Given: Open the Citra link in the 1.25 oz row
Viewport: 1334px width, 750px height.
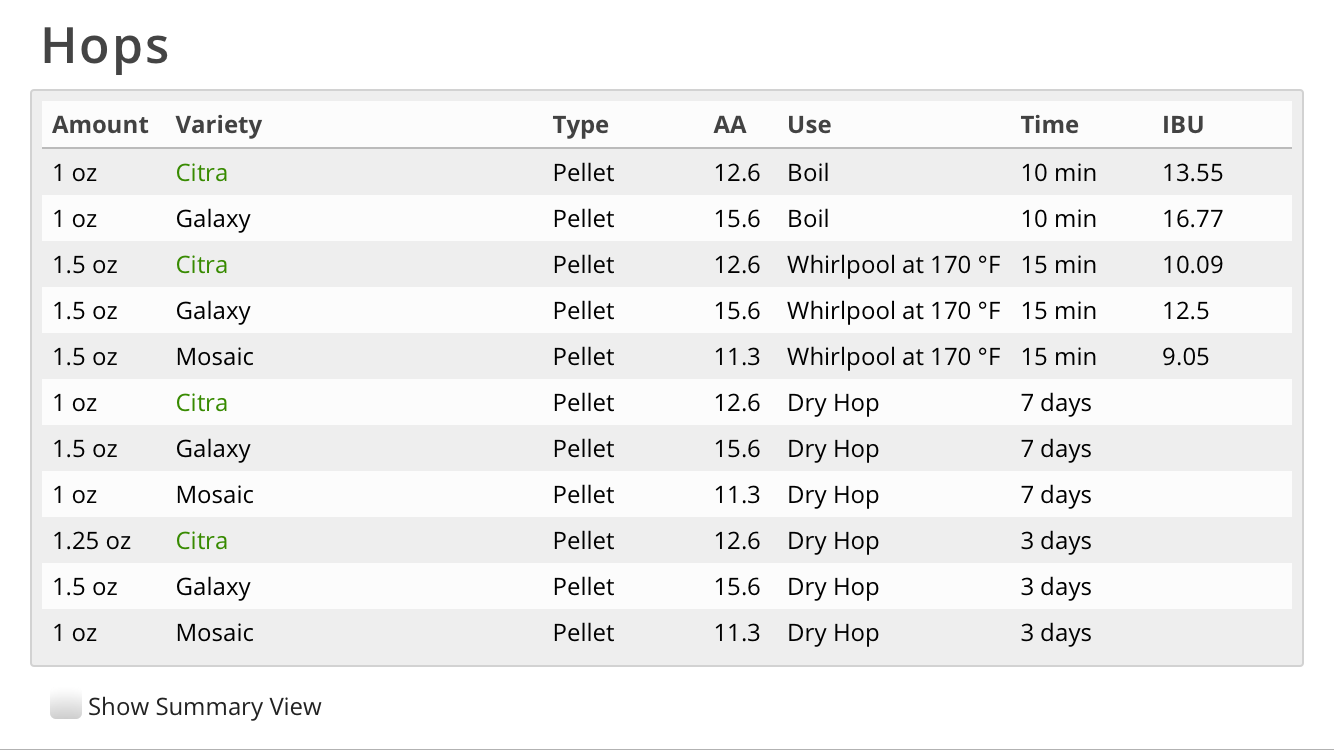Looking at the screenshot, I should pyautogui.click(x=202, y=541).
